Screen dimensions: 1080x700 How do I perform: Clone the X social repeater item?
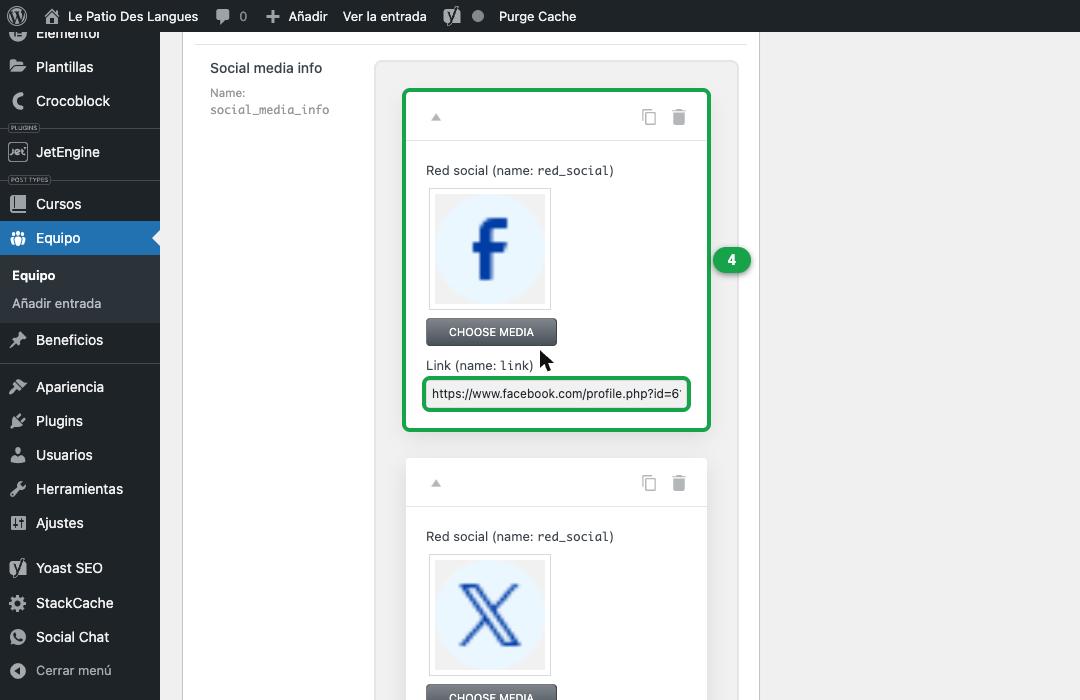649,483
